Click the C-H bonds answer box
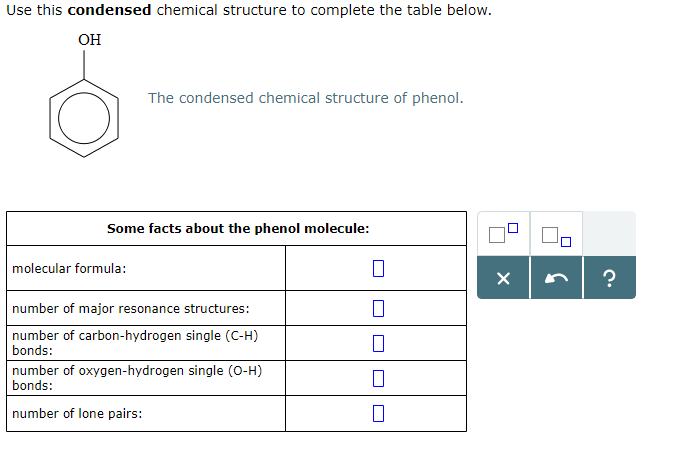The height and width of the screenshot is (454, 678). tap(377, 343)
